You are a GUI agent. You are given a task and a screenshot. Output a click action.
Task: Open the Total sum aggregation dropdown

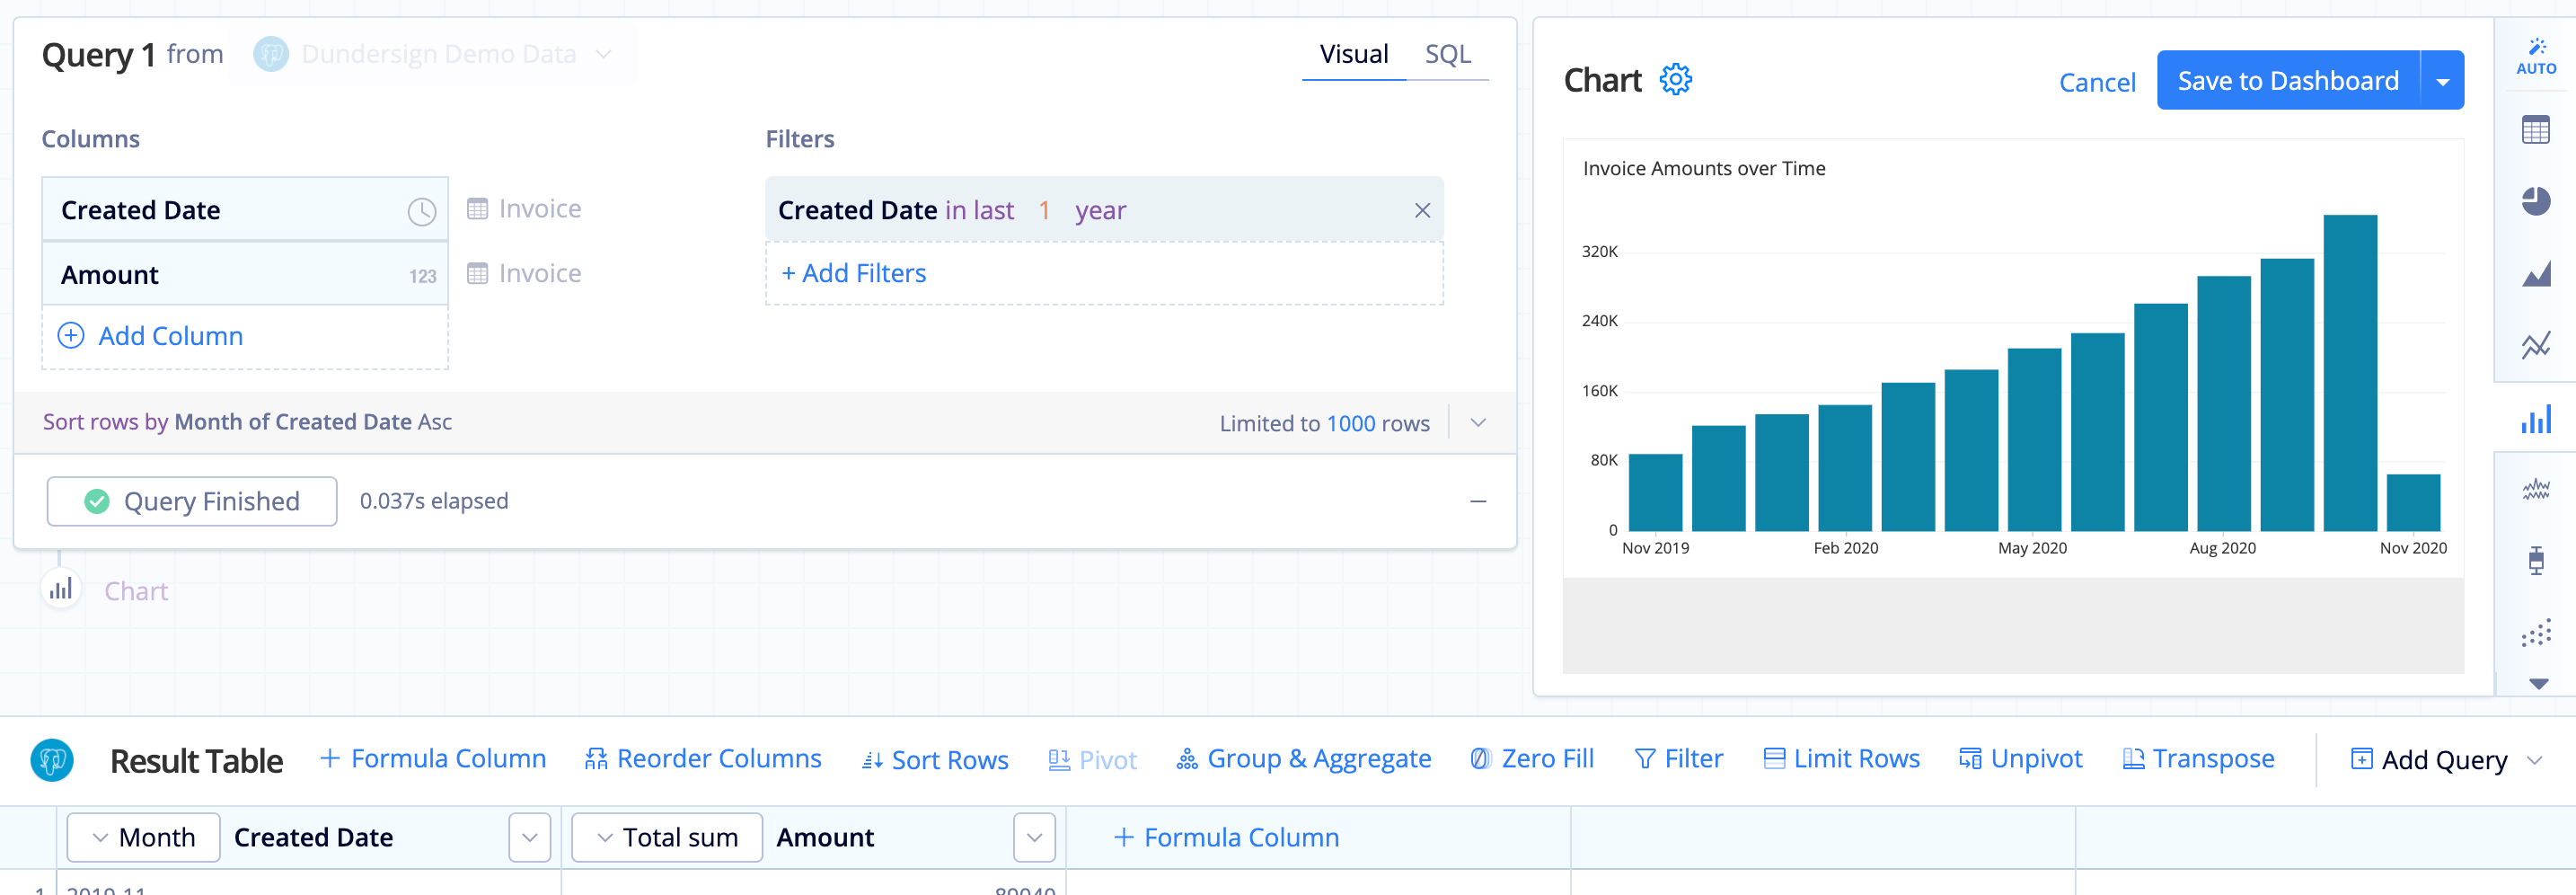(667, 837)
